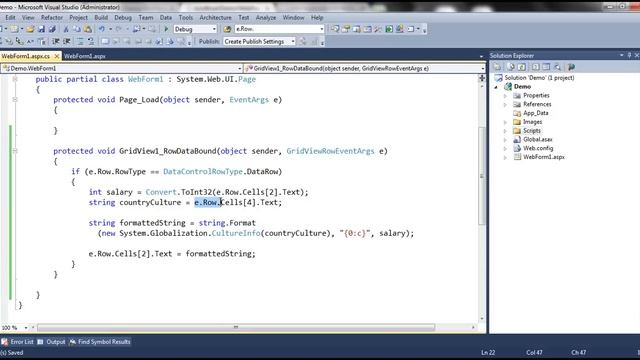Image resolution: width=640 pixels, height=360 pixels.
Task: Expand the Properties folder node
Action: pos(505,96)
